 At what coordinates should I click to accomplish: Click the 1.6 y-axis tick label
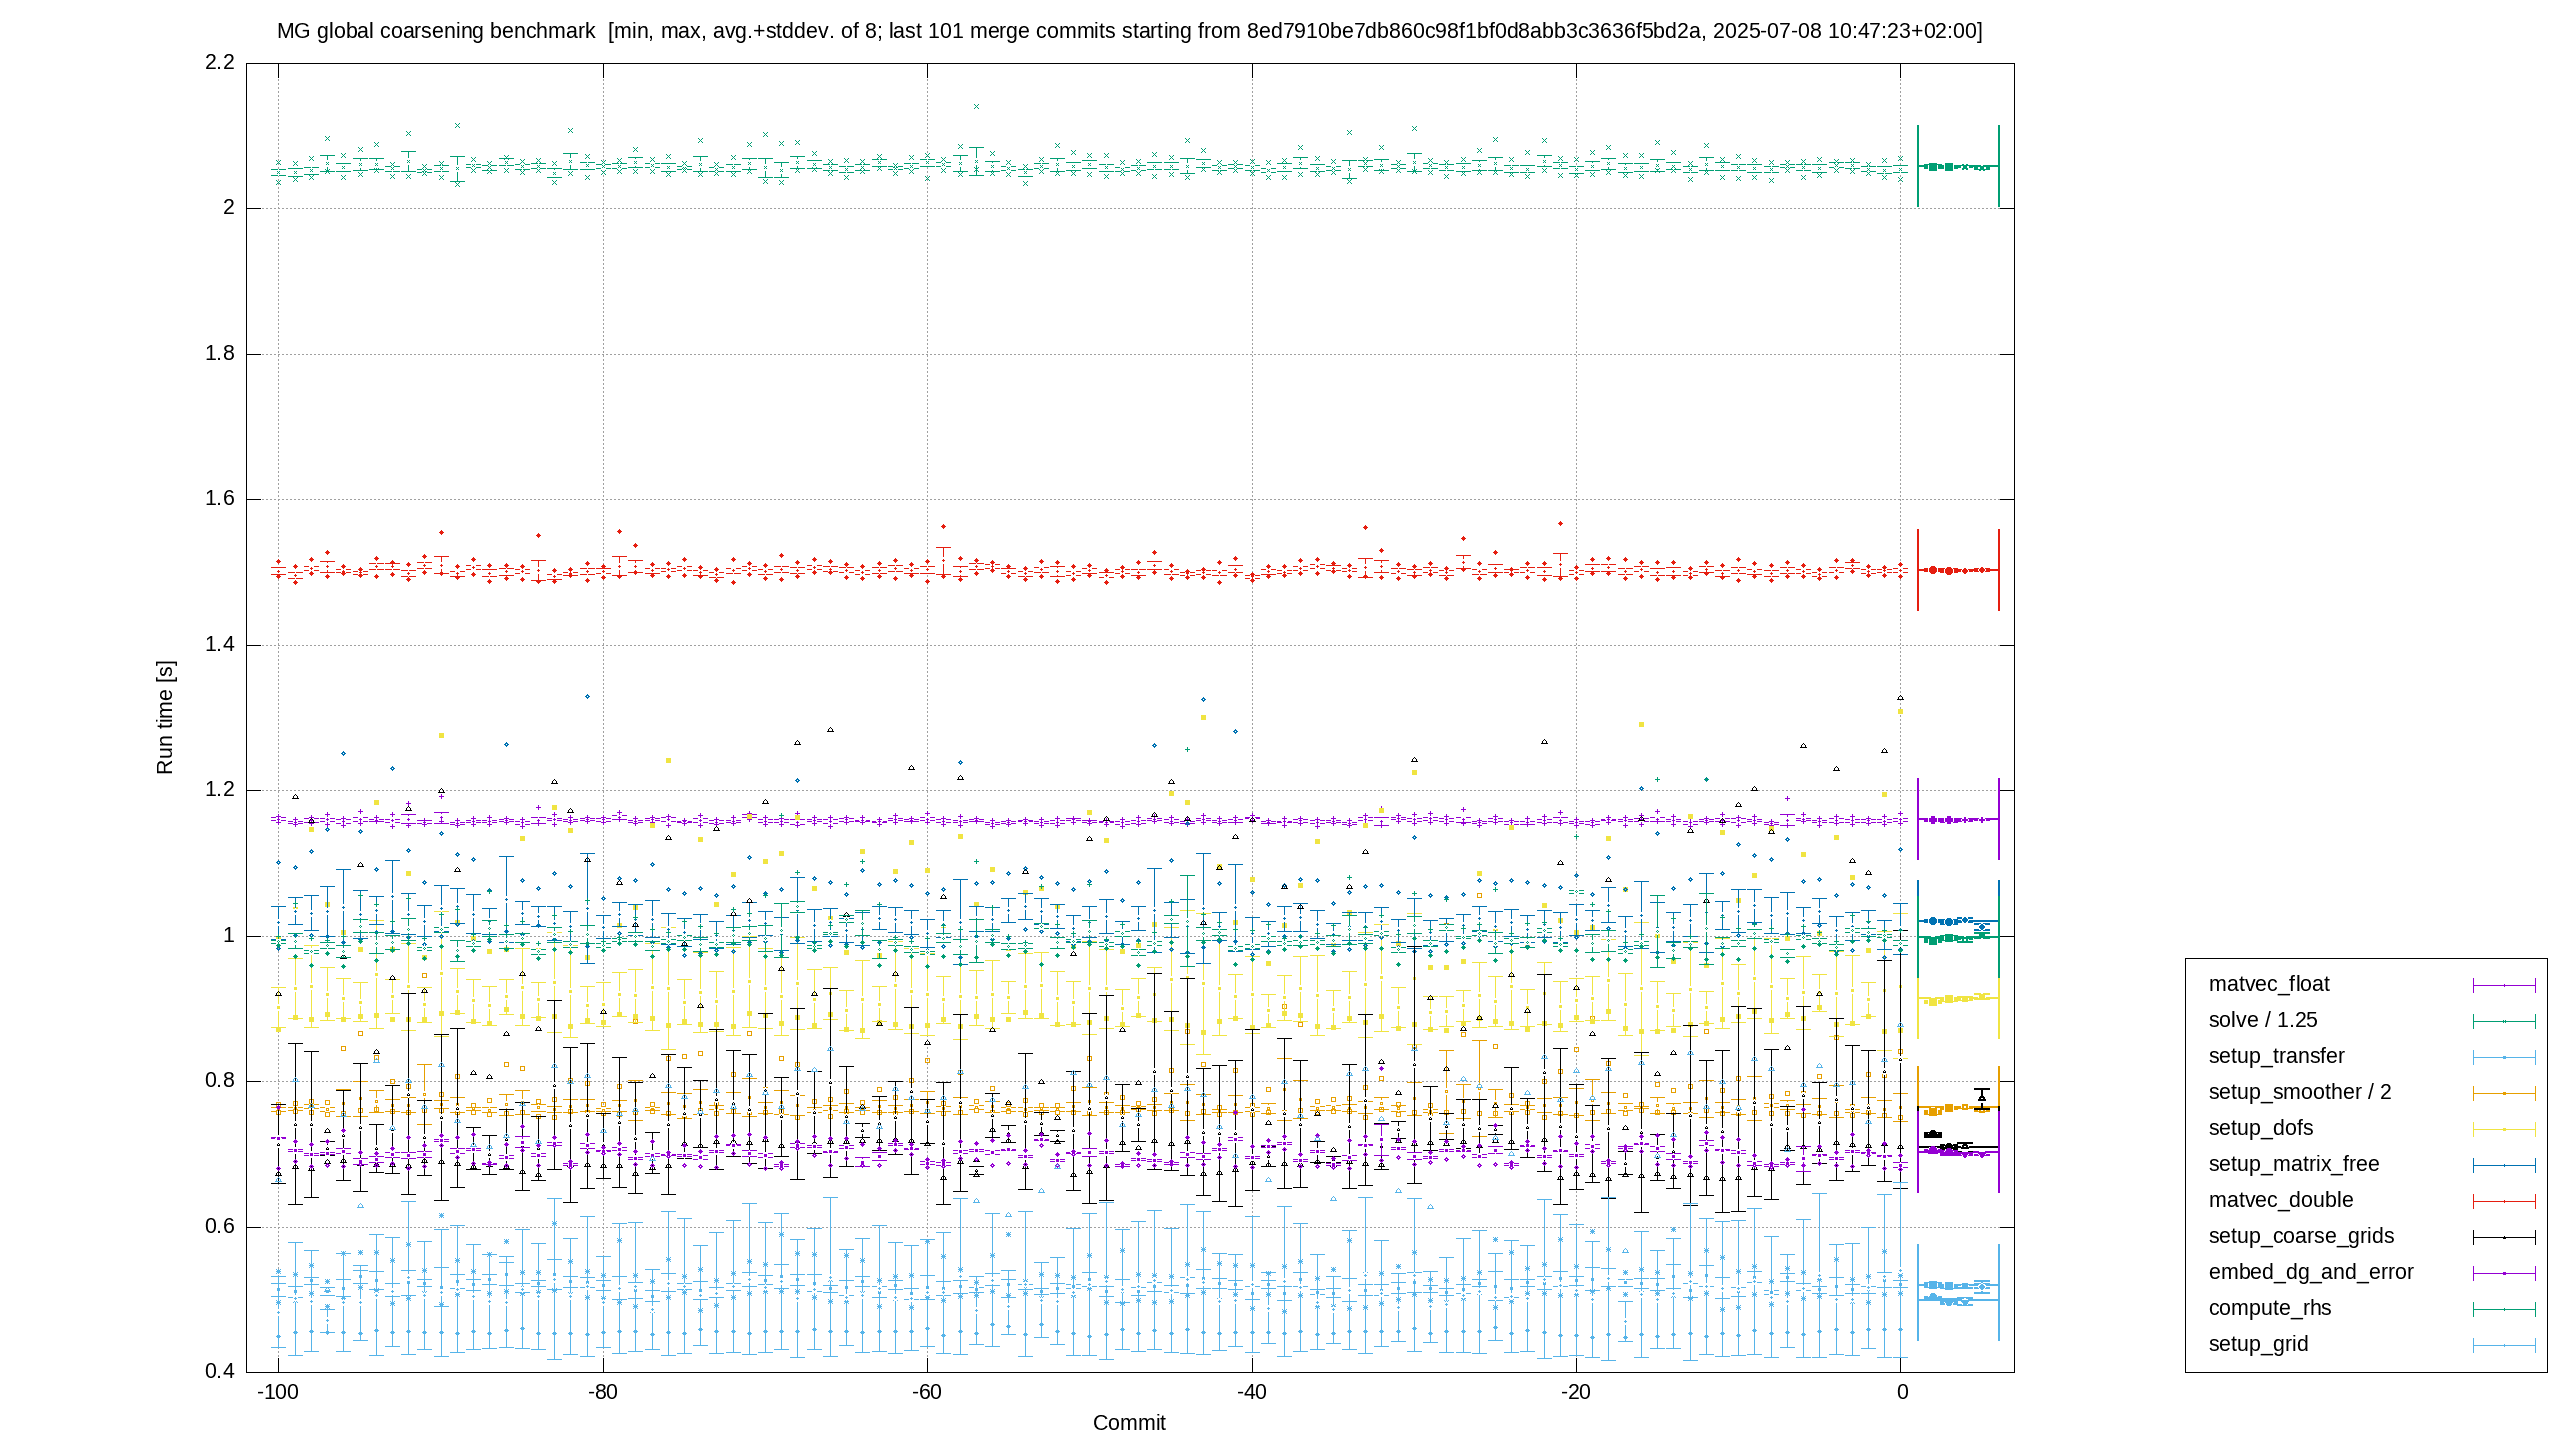click(x=220, y=499)
